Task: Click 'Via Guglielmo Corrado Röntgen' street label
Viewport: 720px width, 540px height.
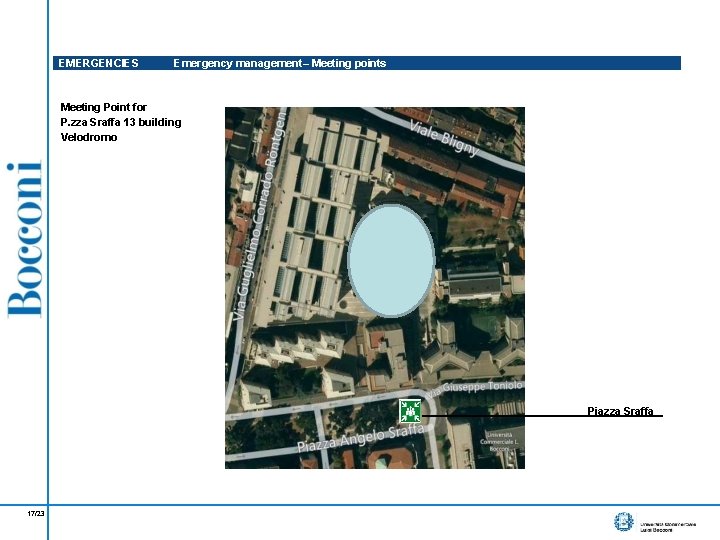Action: pos(260,215)
